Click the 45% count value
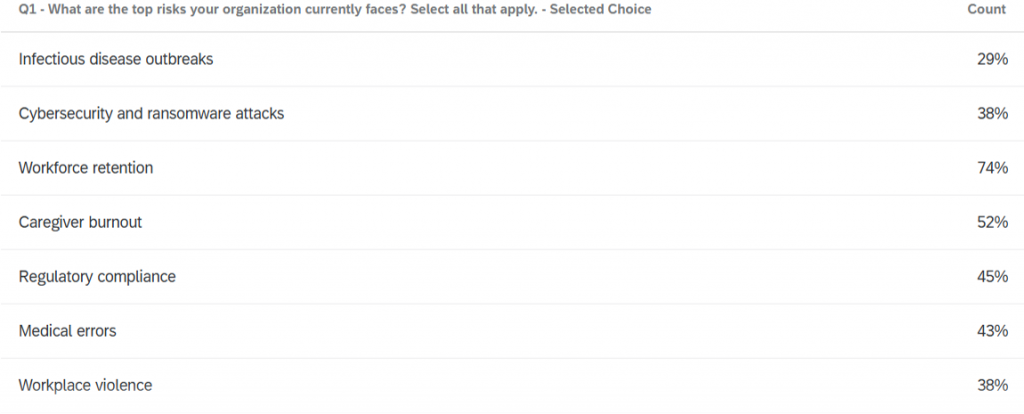1024x414 pixels. click(x=992, y=277)
